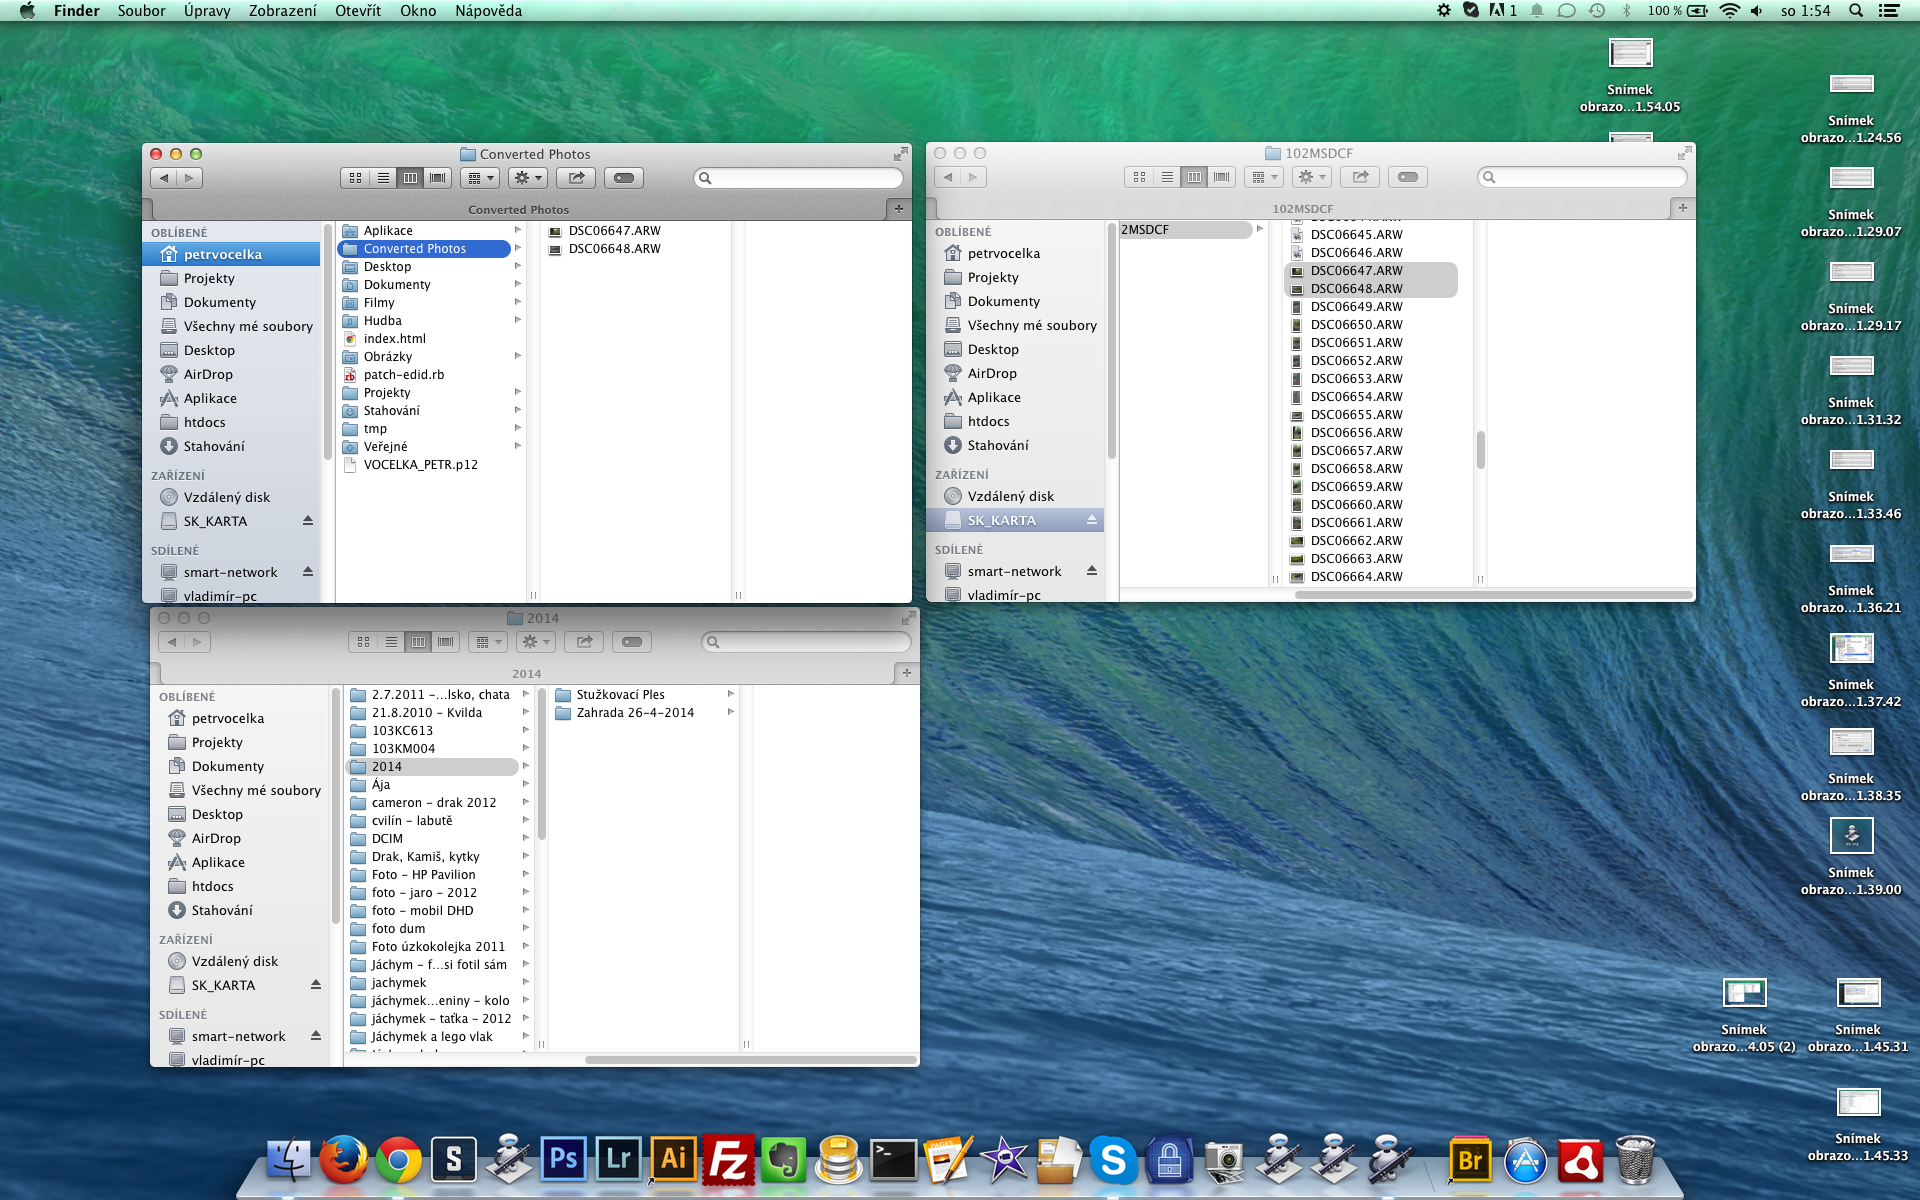
Task: Open AirDrop in Converted Photos sidebar
Action: [208, 374]
